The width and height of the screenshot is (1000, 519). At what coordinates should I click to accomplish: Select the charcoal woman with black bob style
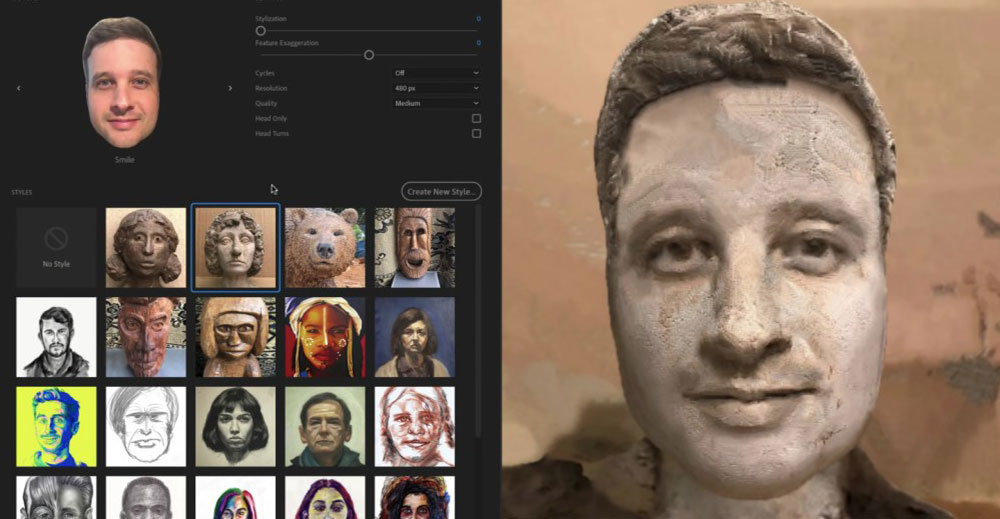235,427
